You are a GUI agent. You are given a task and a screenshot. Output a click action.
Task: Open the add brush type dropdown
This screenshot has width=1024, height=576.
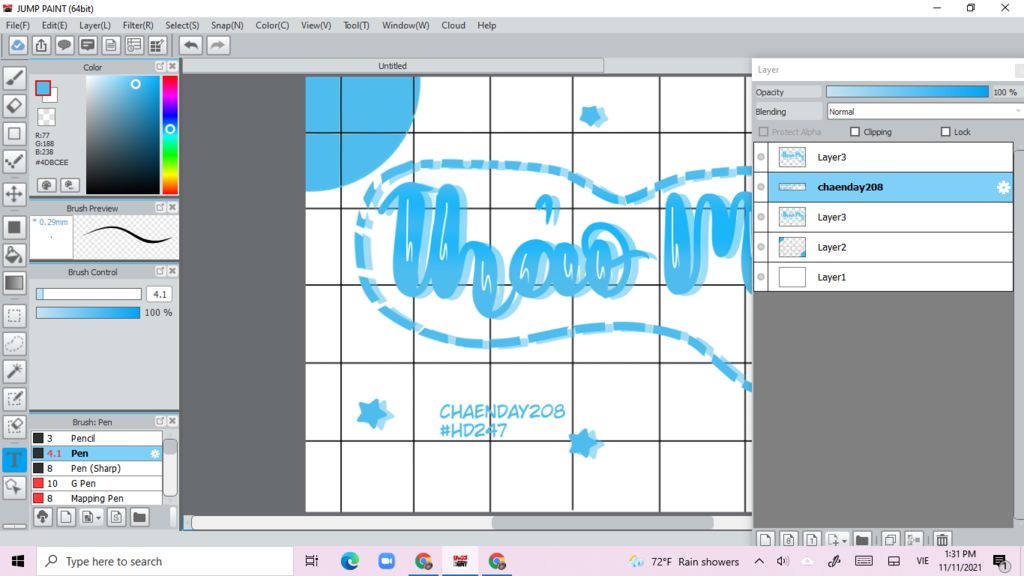click(x=99, y=518)
